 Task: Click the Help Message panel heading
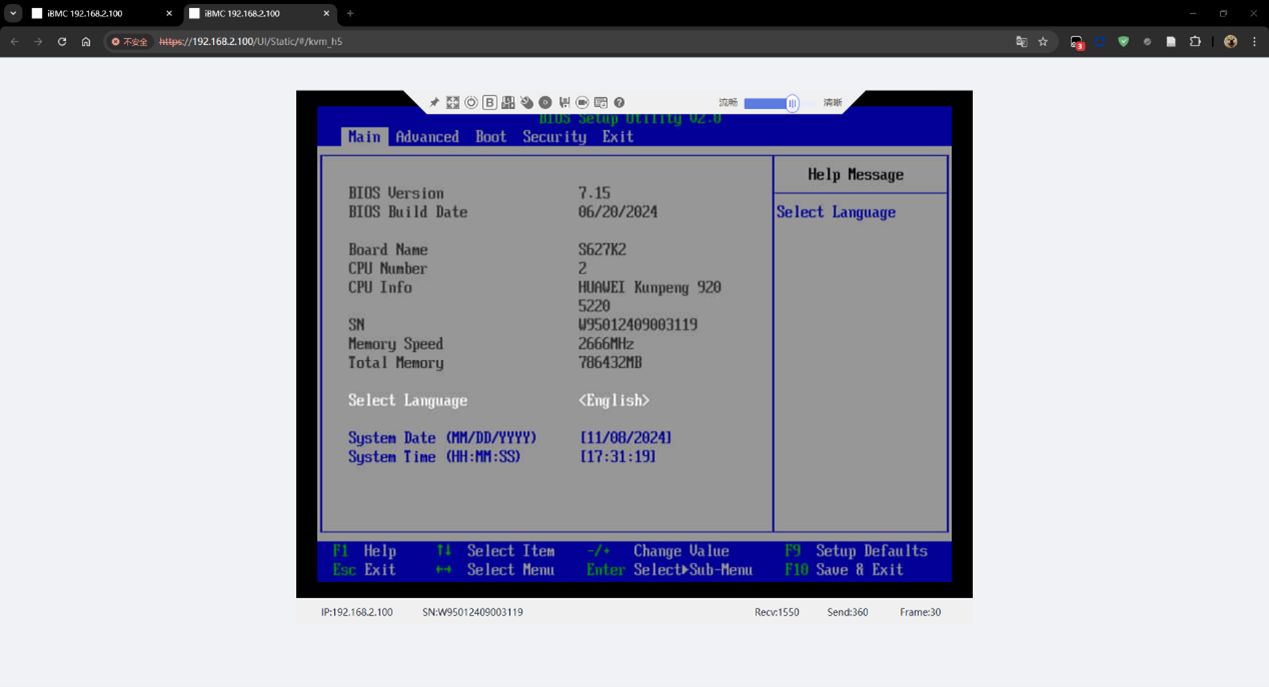click(856, 174)
